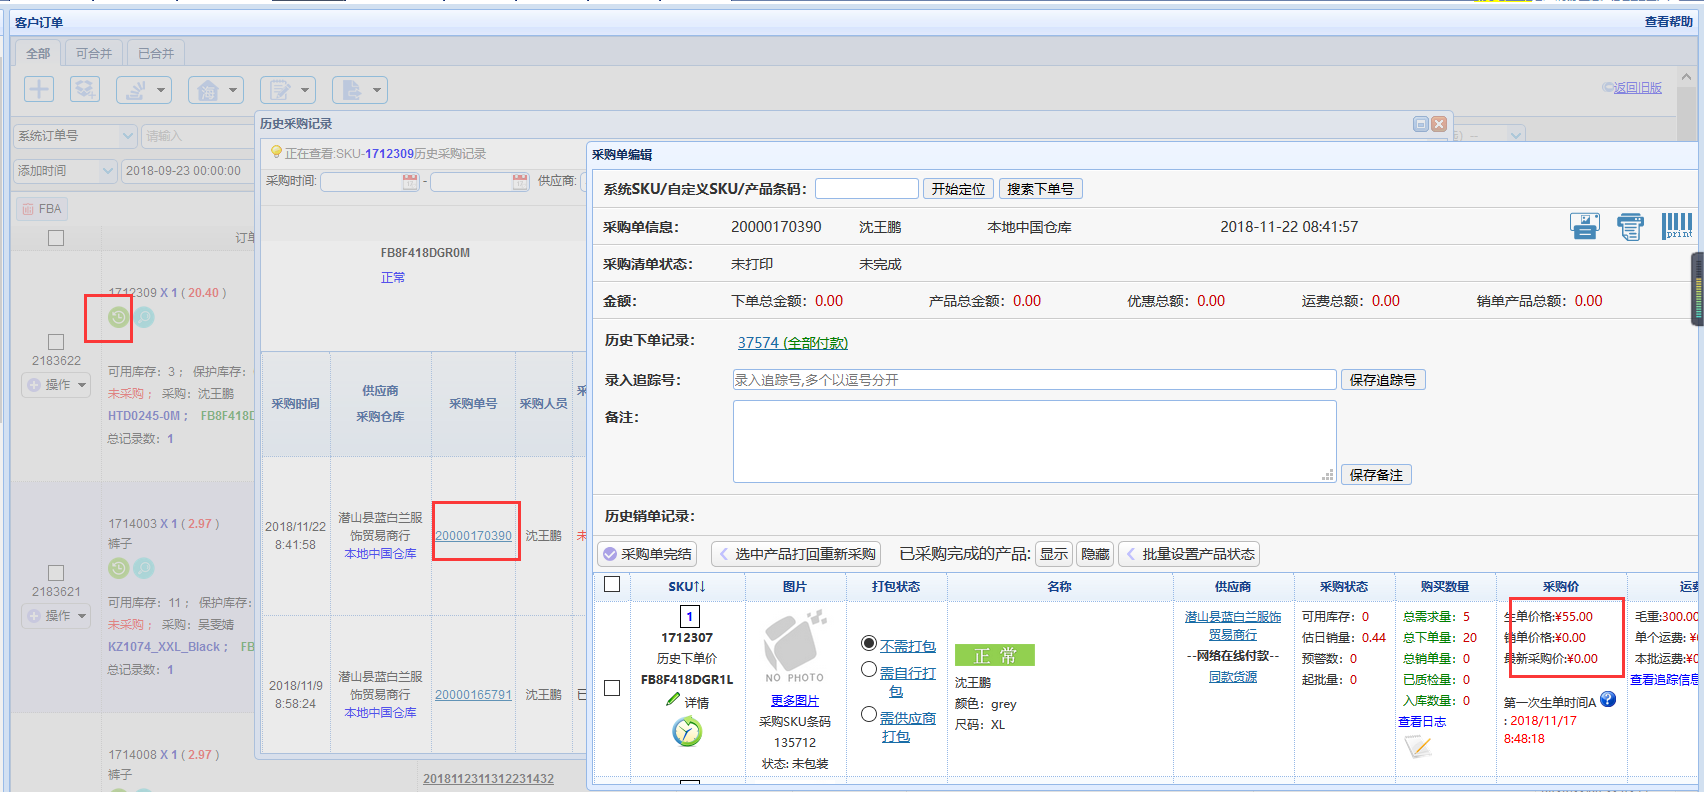
Task: Click the 开始定位 button
Action: click(x=959, y=189)
